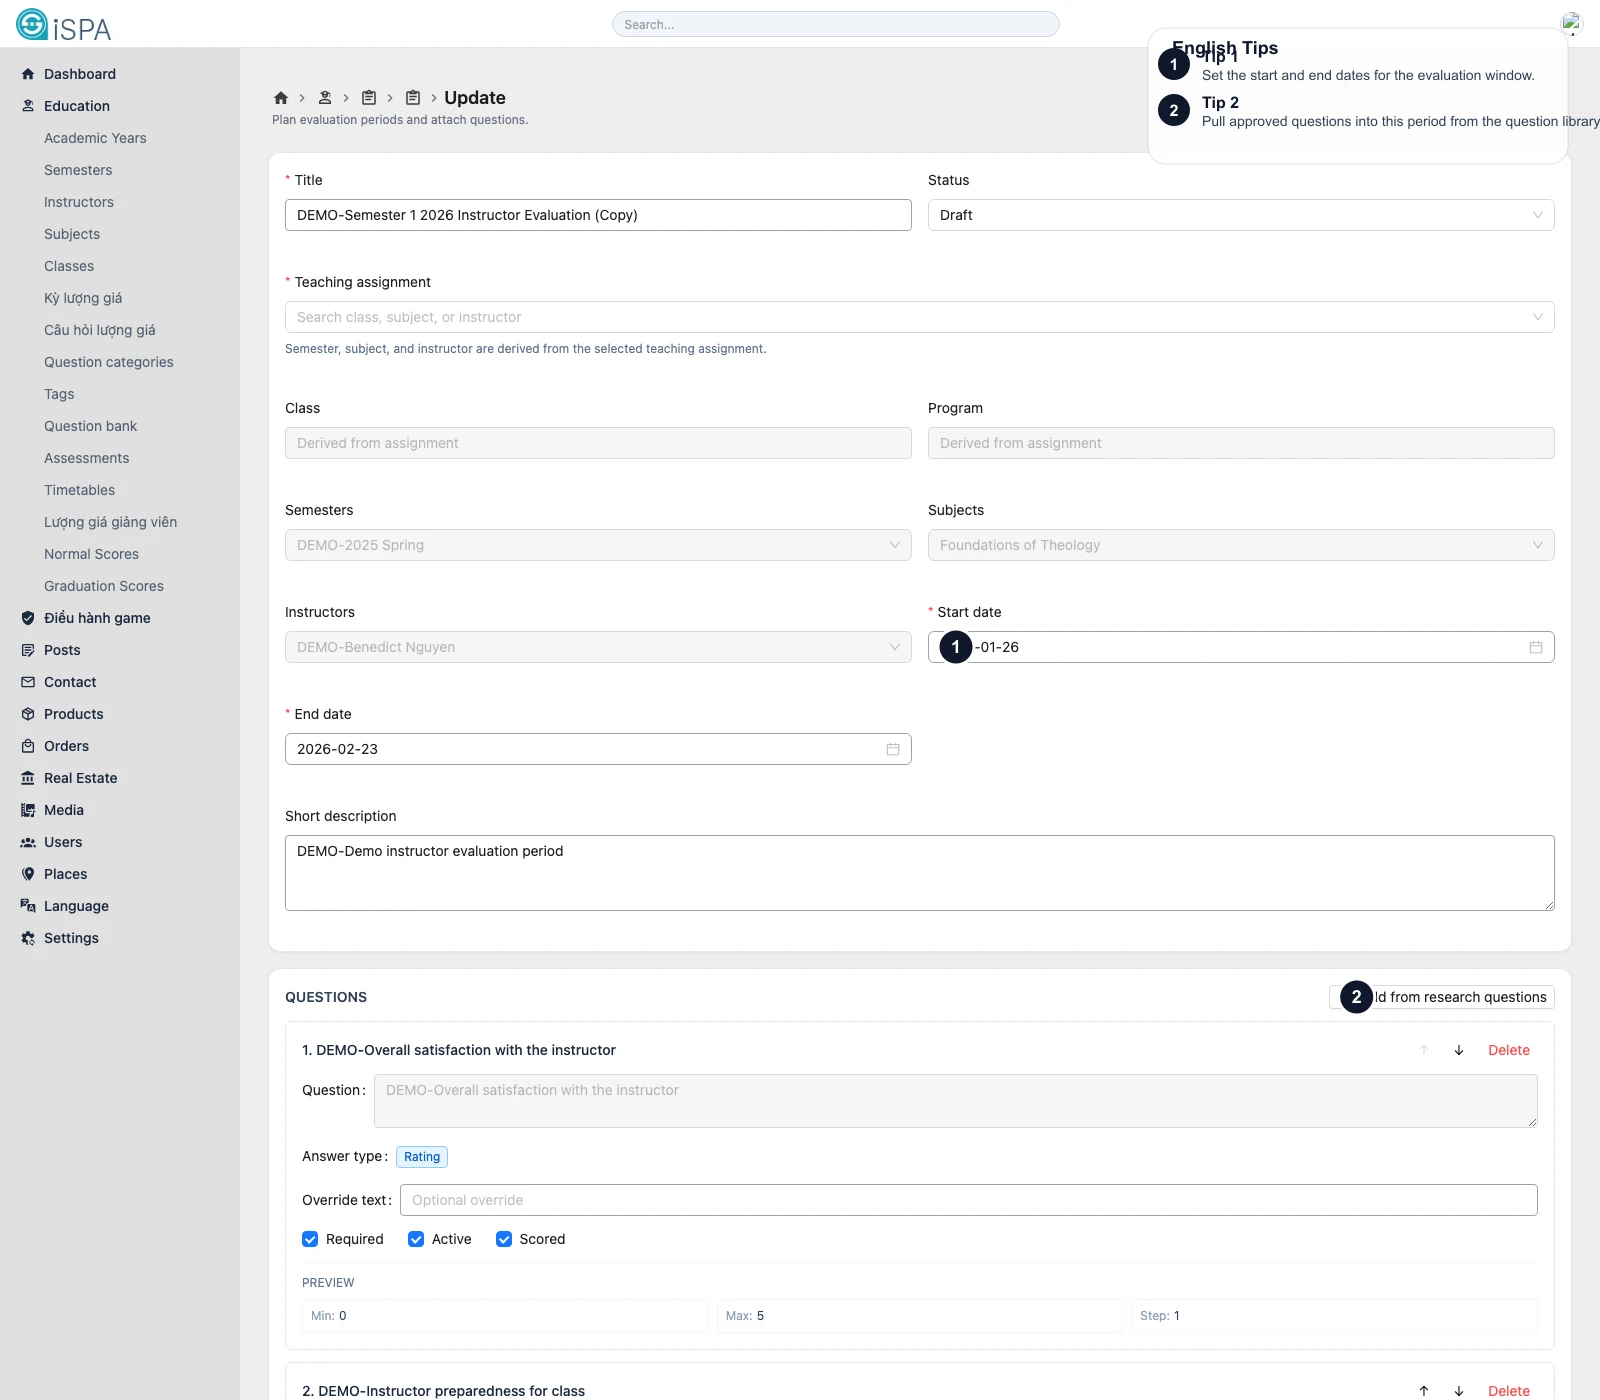Click the home icon in the breadcrumb

point(281,98)
